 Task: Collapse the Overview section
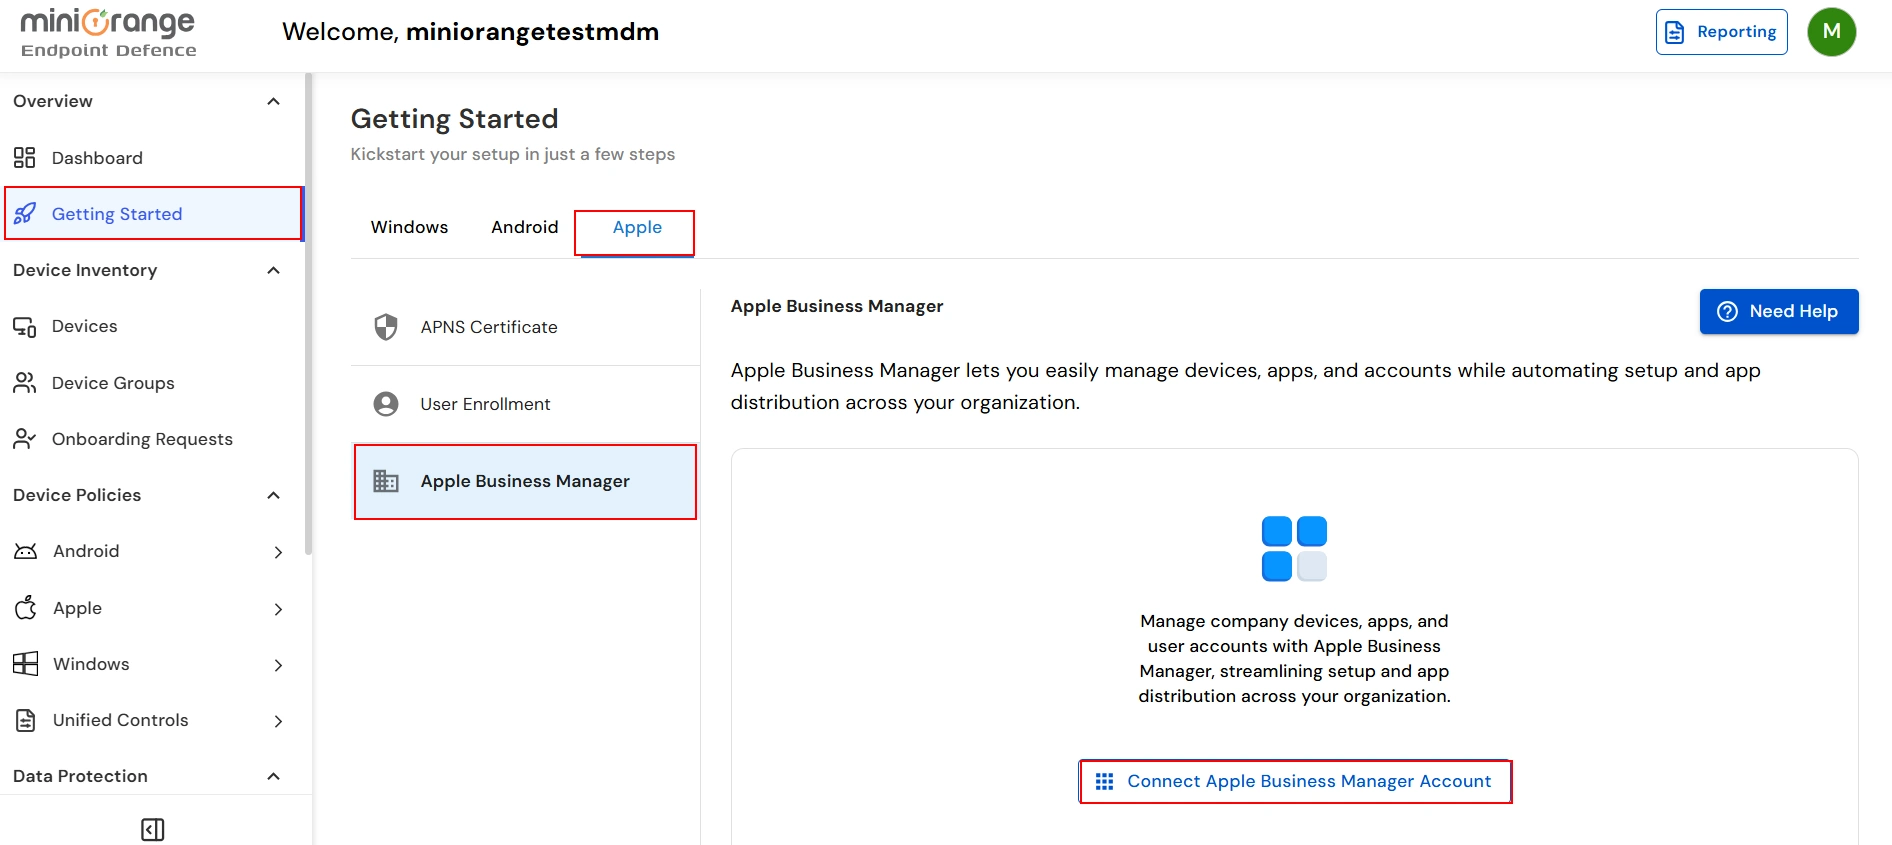click(273, 101)
